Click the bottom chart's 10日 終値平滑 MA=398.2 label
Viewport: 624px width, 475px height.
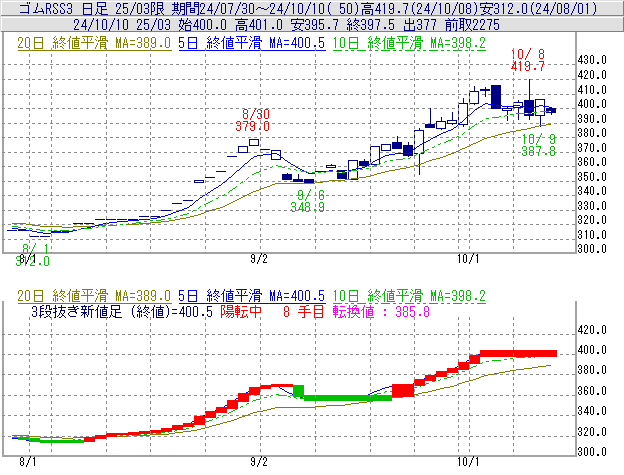409,296
